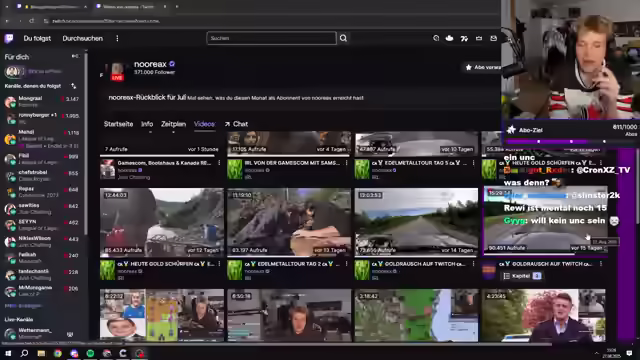Open the 8:50:18 video thumbnail
The width and height of the screenshot is (640, 360).
[289, 315]
